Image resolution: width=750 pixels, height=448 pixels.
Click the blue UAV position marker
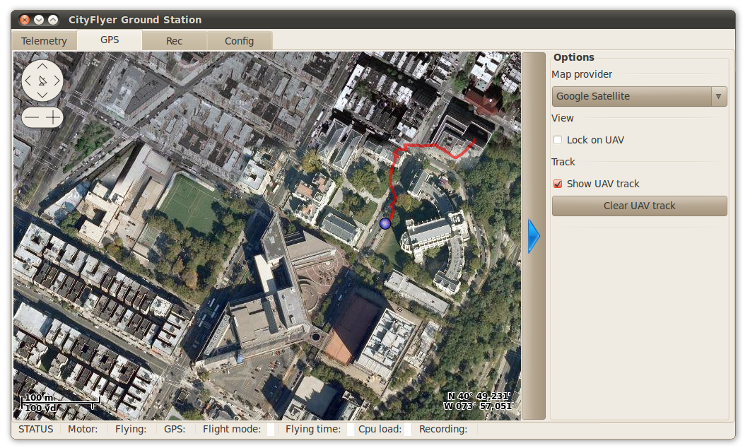tap(386, 224)
